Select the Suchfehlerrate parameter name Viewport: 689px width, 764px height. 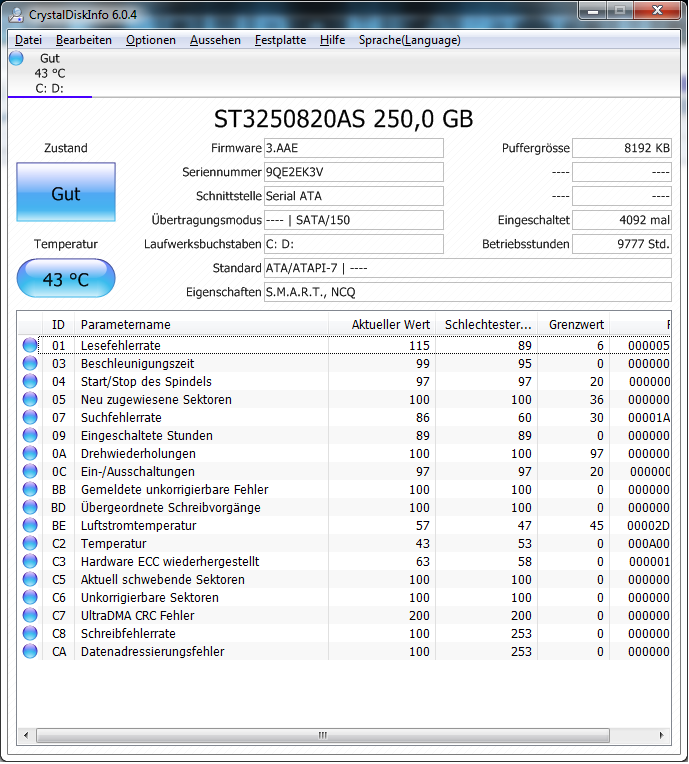121,418
